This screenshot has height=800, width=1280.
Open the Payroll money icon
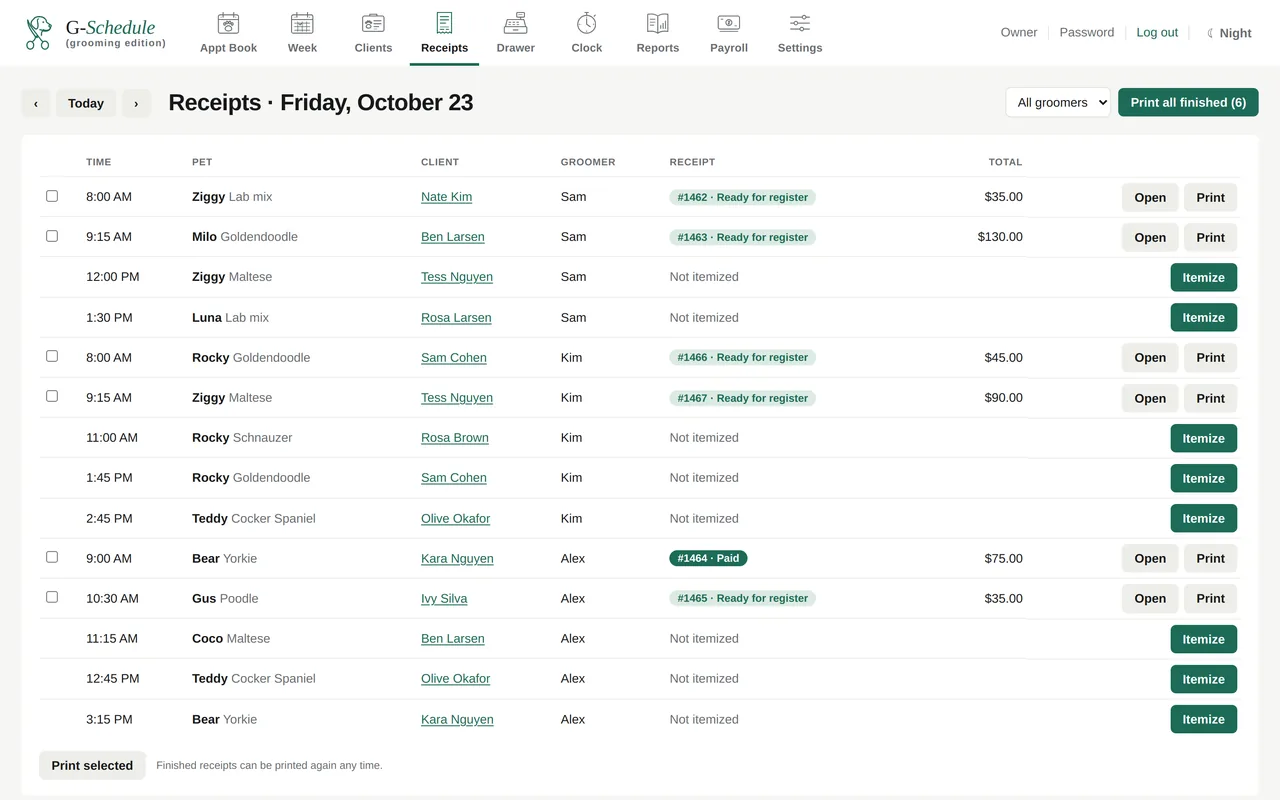coord(729,23)
